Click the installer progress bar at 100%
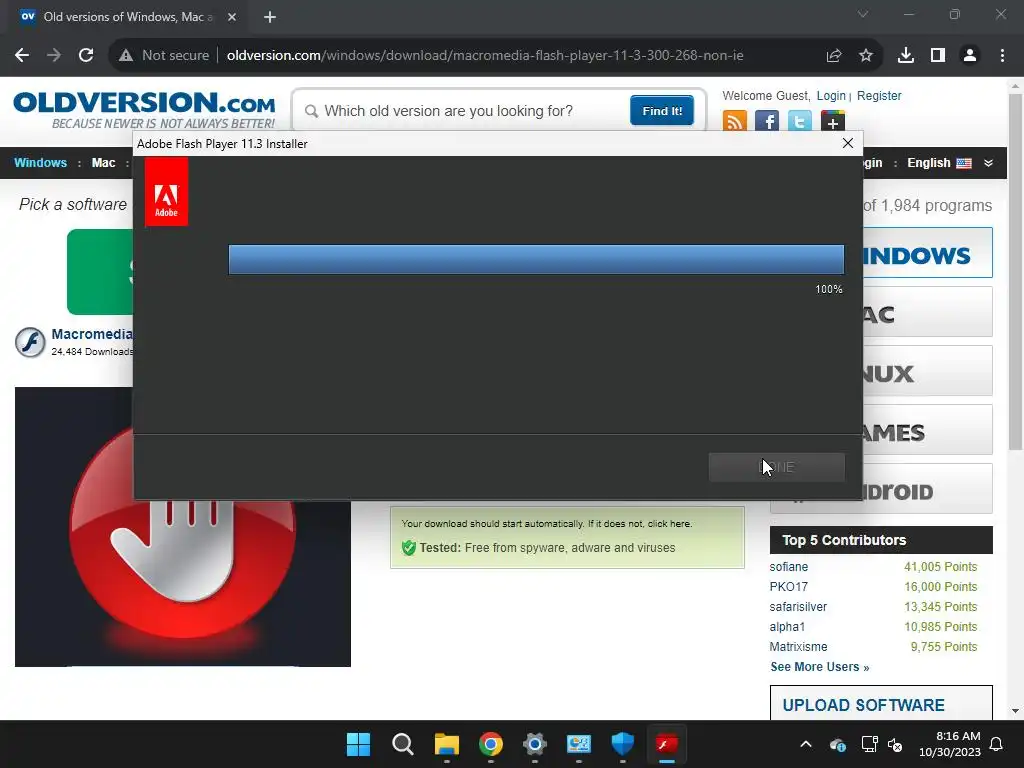The height and width of the screenshot is (768, 1024). pos(536,259)
